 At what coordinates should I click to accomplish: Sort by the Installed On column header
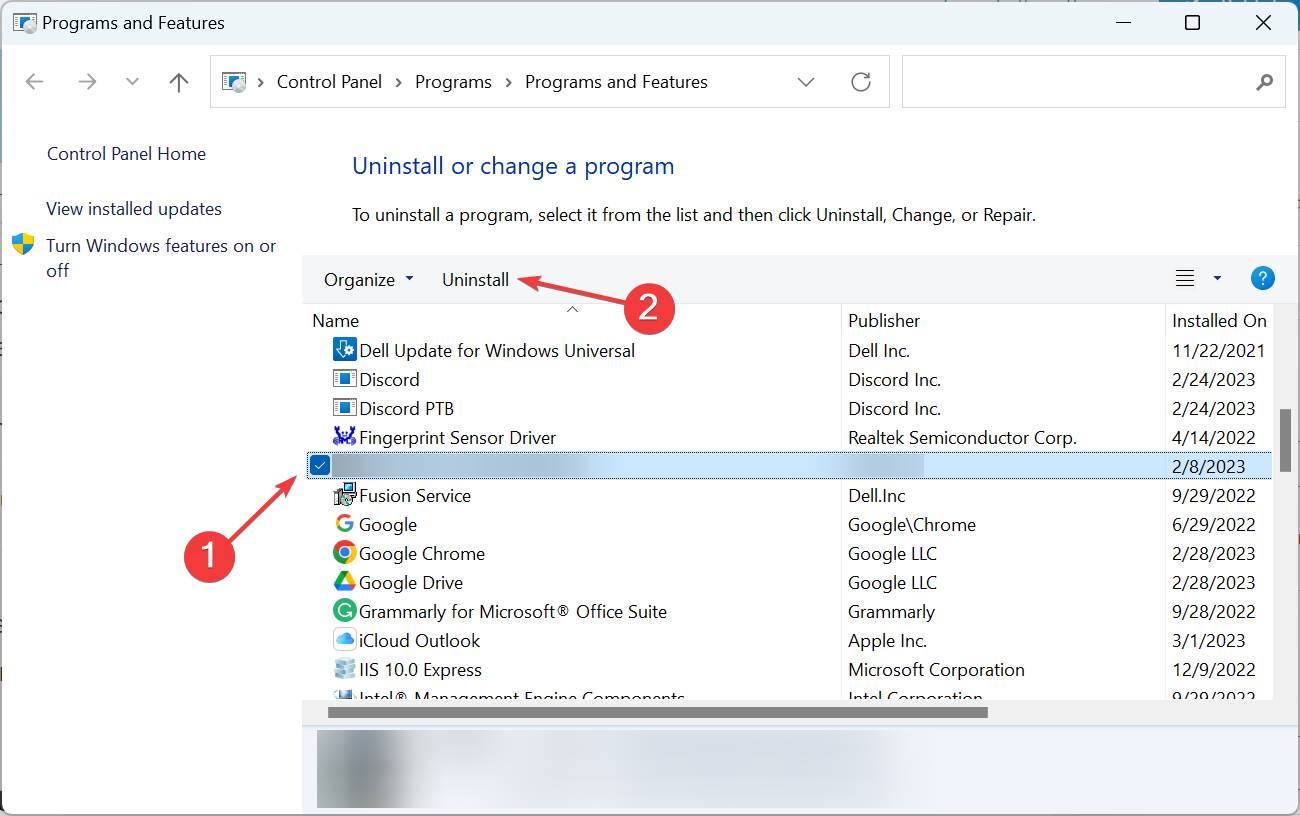click(x=1219, y=320)
